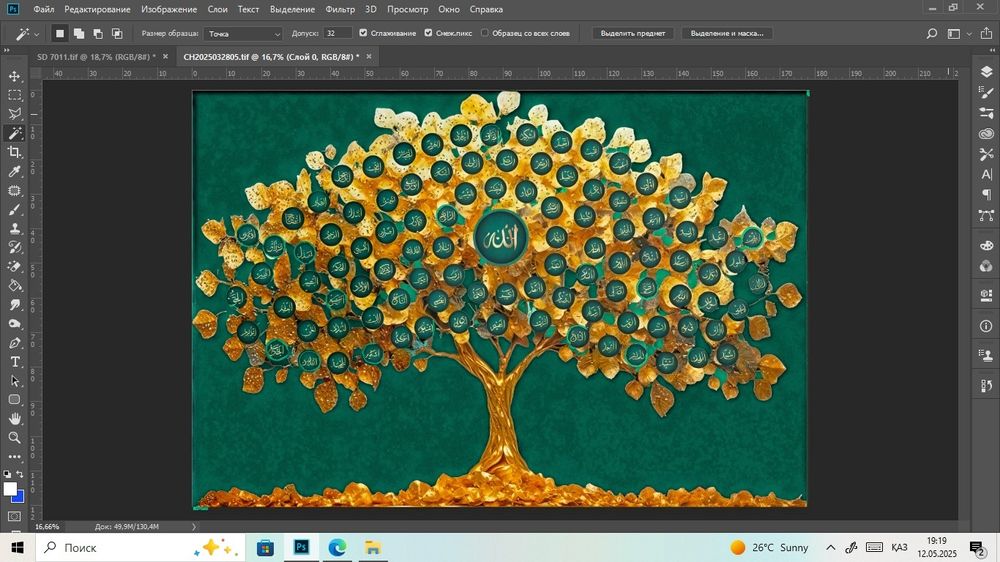Open the Adjustments/Properties sliders panel icon
Screen dimensions: 1000x562
tap(986, 113)
